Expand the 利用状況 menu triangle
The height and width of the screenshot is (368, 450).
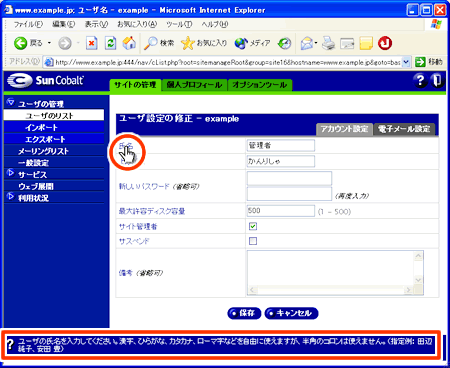pos(11,196)
